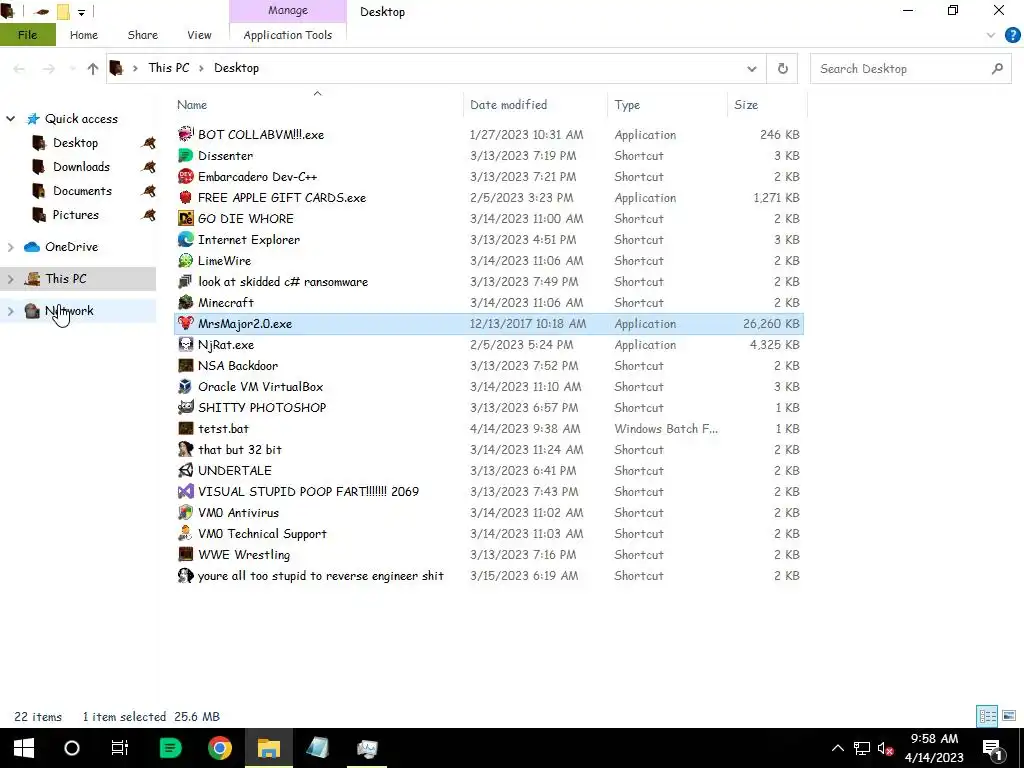Click the VISUAL STUDIO-style purple icon for 2069 shortcut

(x=185, y=491)
